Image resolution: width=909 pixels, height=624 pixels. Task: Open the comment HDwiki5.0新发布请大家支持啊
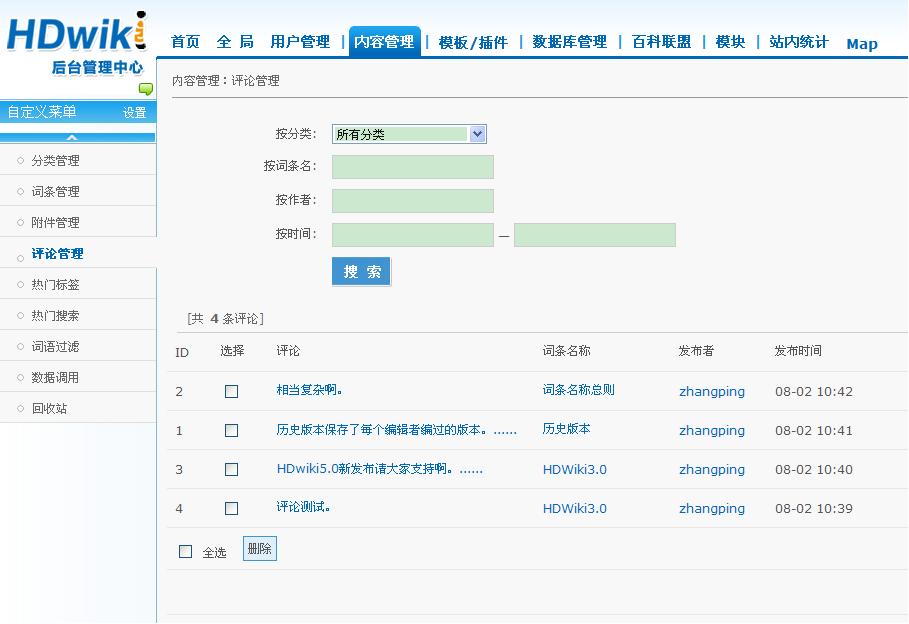pyautogui.click(x=380, y=469)
